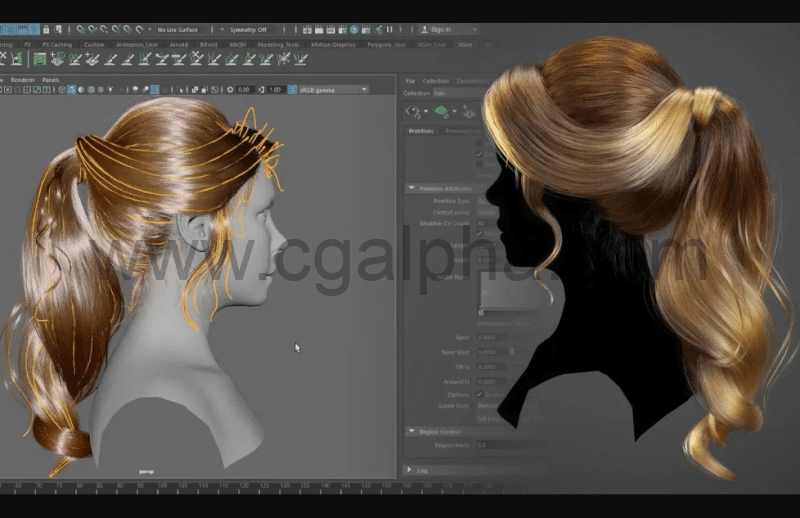800x518 pixels.
Task: Switch to the MASH shelf tab
Action: [x=238, y=45]
